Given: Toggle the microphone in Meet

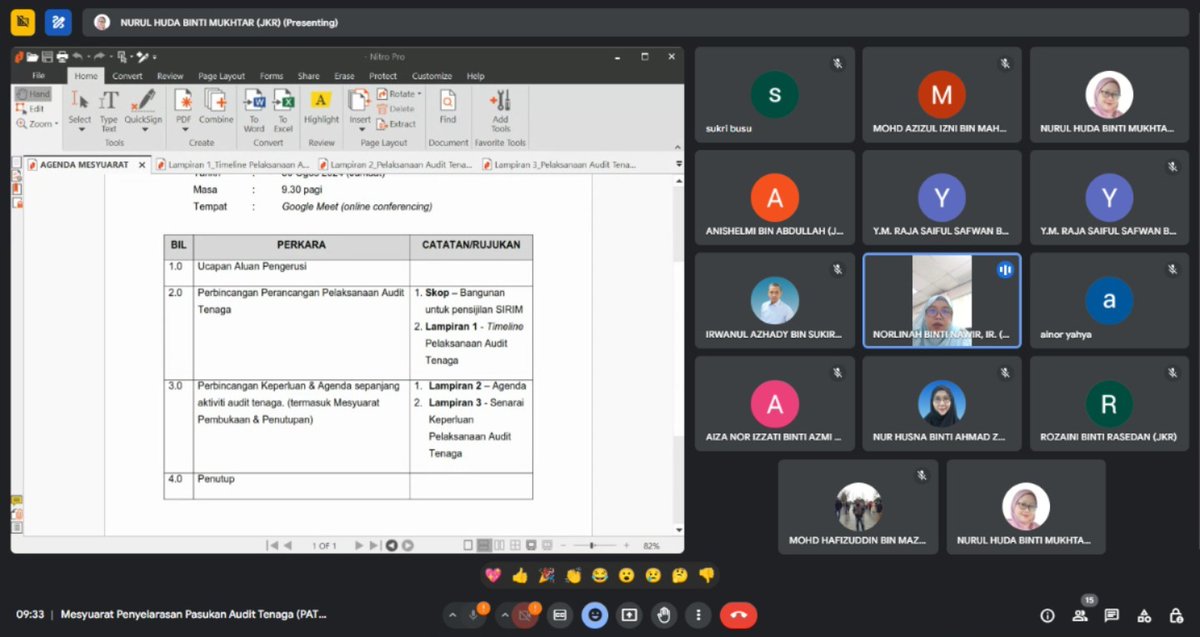Looking at the screenshot, I should tap(473, 615).
